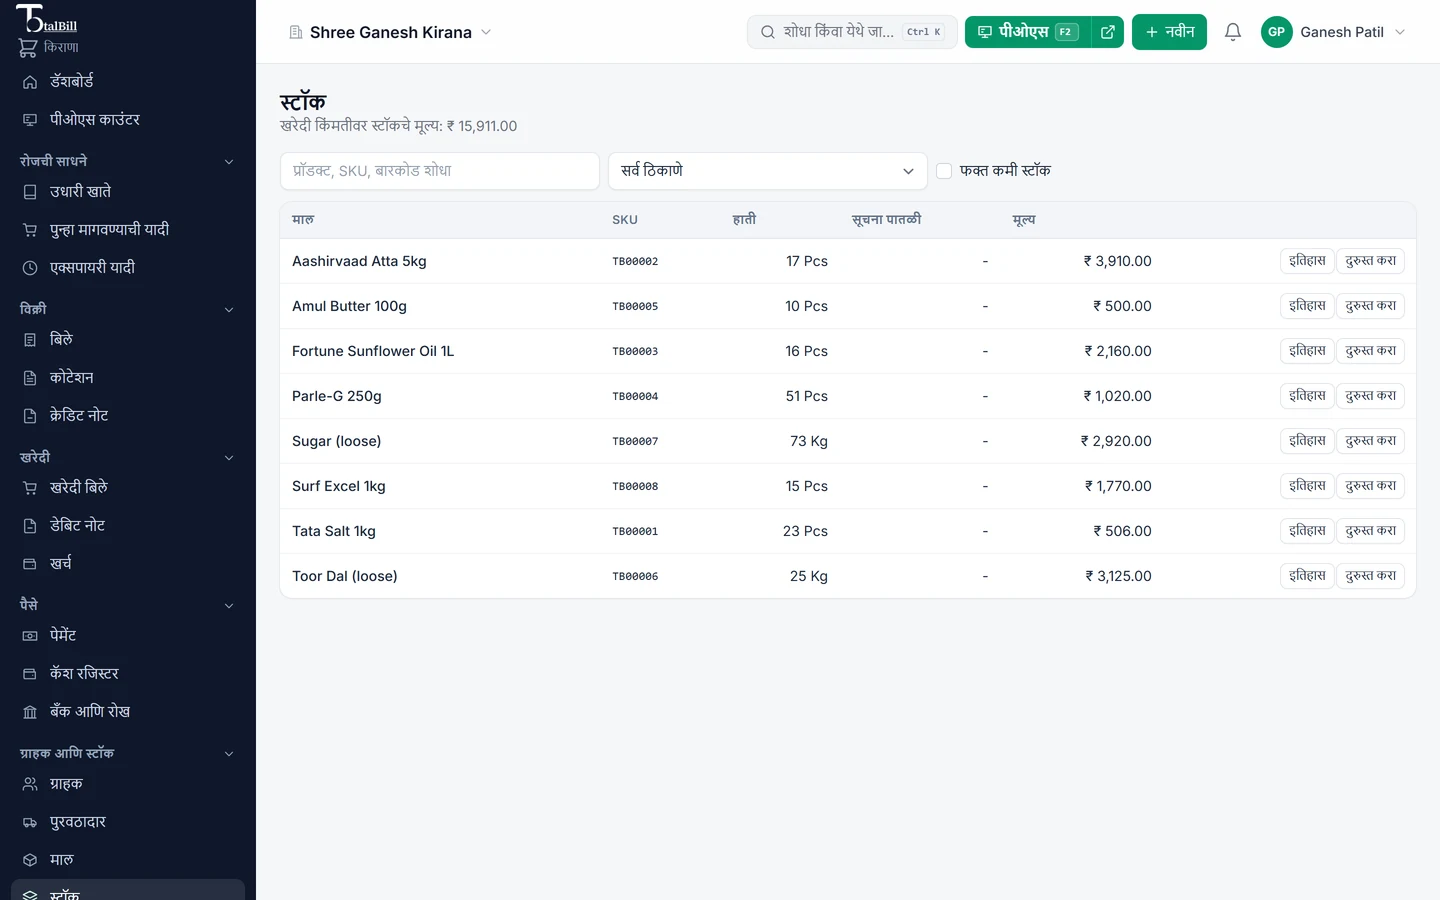Open the notifications bell
The height and width of the screenshot is (900, 1440).
click(x=1233, y=32)
